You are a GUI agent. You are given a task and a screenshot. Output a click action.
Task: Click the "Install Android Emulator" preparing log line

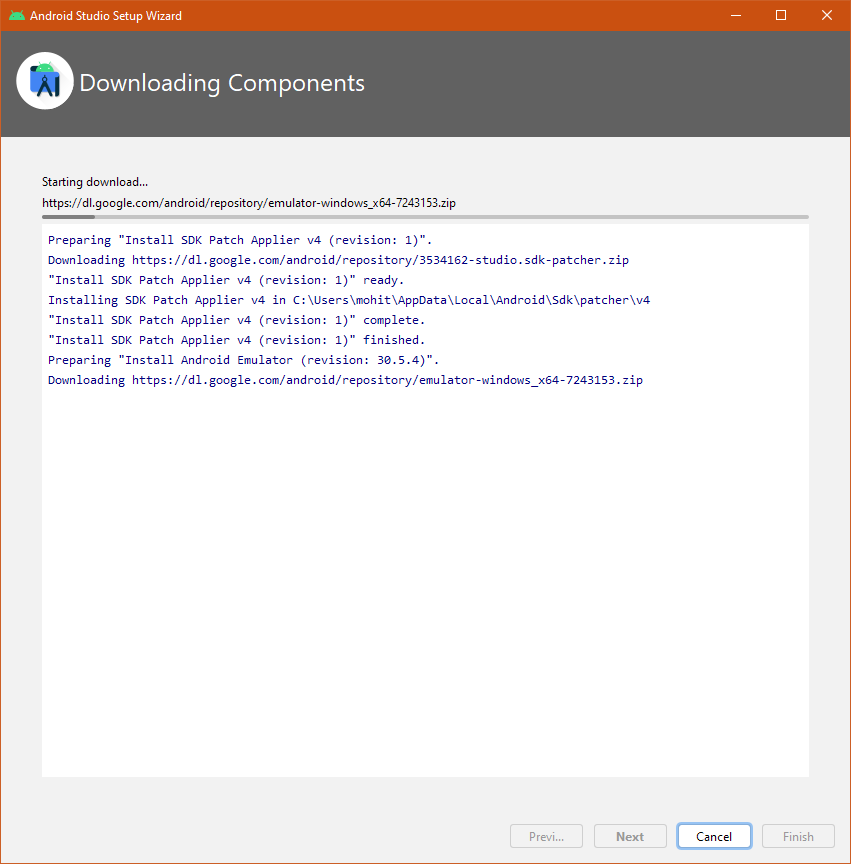click(x=243, y=360)
